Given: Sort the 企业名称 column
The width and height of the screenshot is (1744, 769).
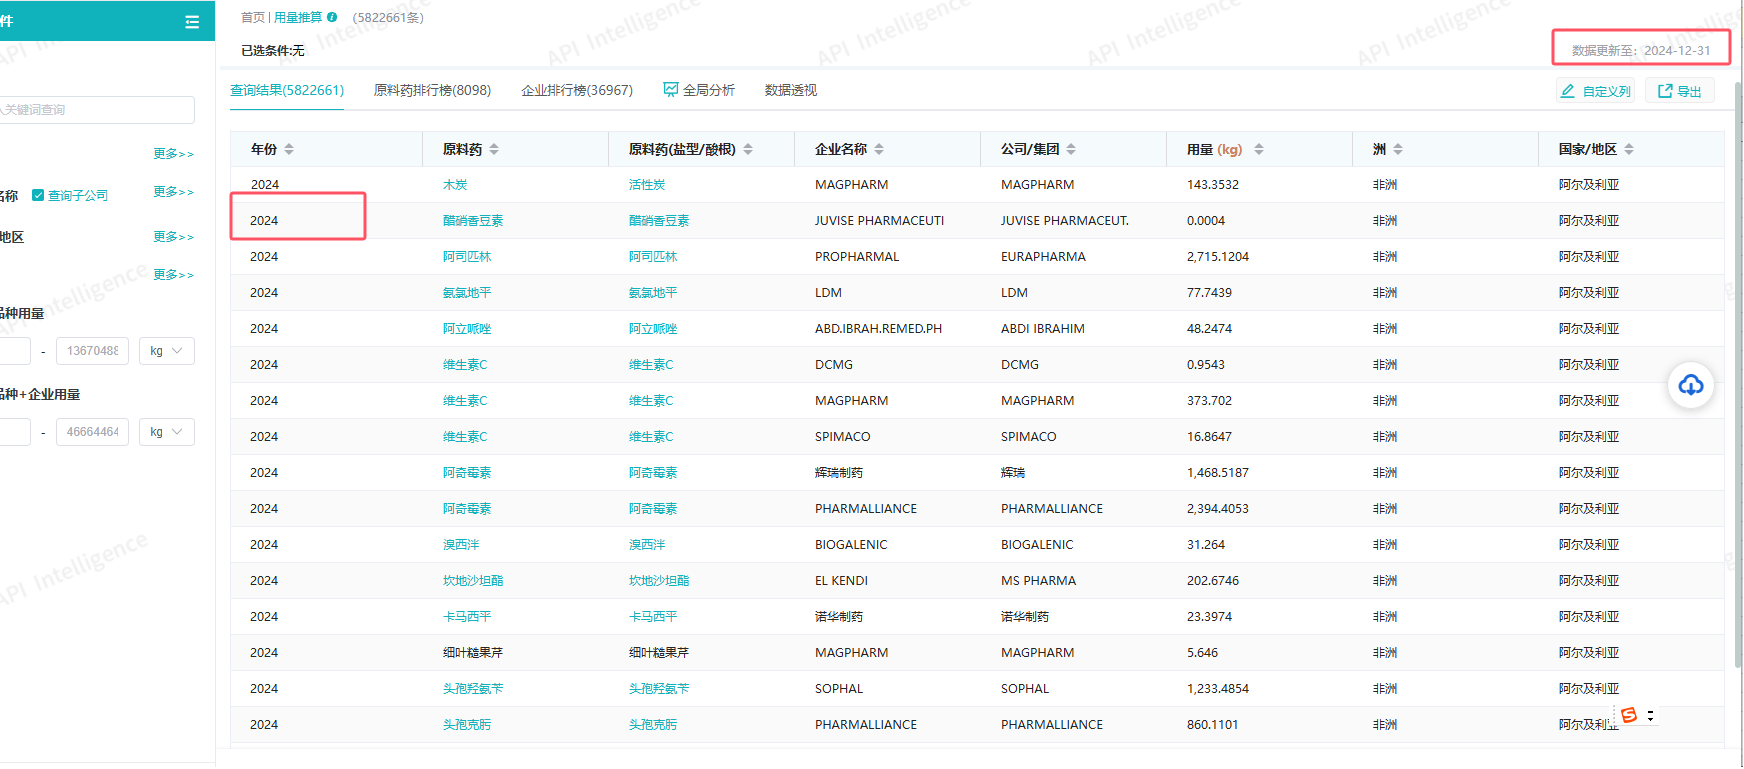Looking at the screenshot, I should (879, 149).
